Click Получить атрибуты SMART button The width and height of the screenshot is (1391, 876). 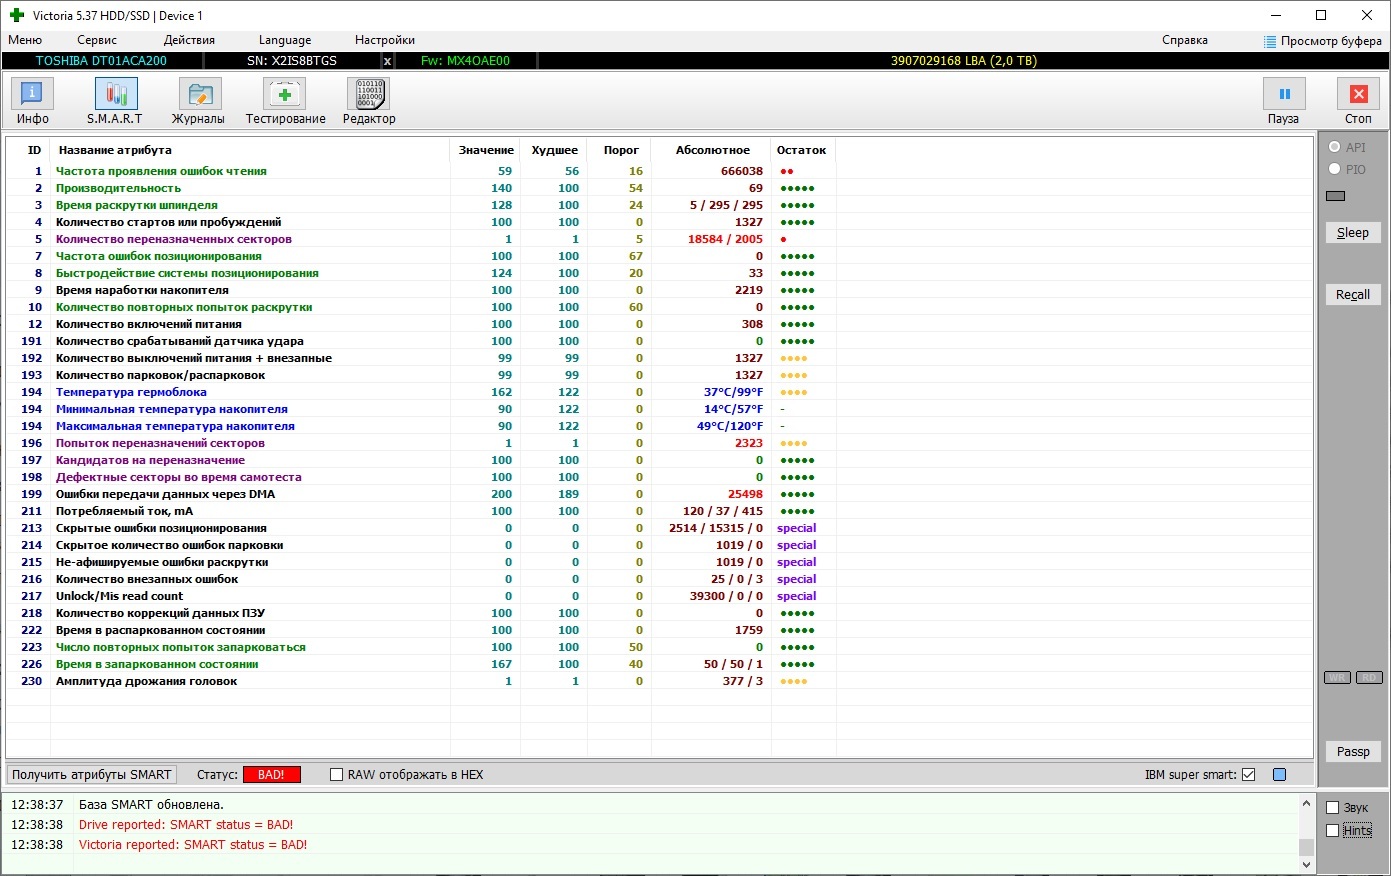point(92,775)
